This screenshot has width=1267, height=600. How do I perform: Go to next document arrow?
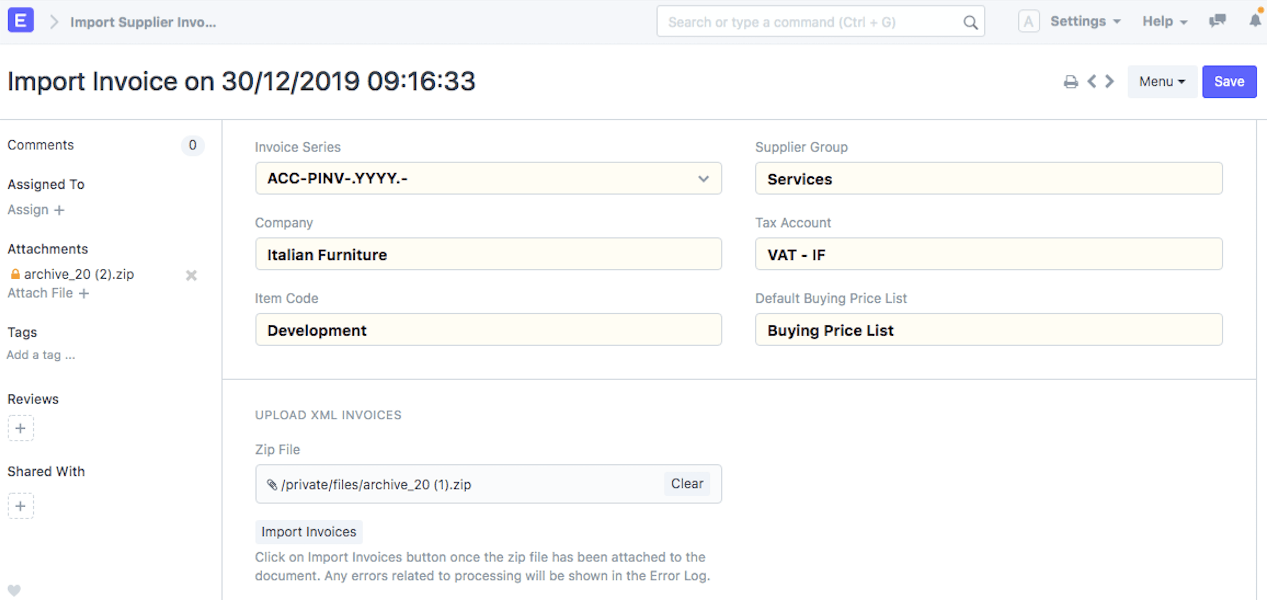tap(1109, 81)
